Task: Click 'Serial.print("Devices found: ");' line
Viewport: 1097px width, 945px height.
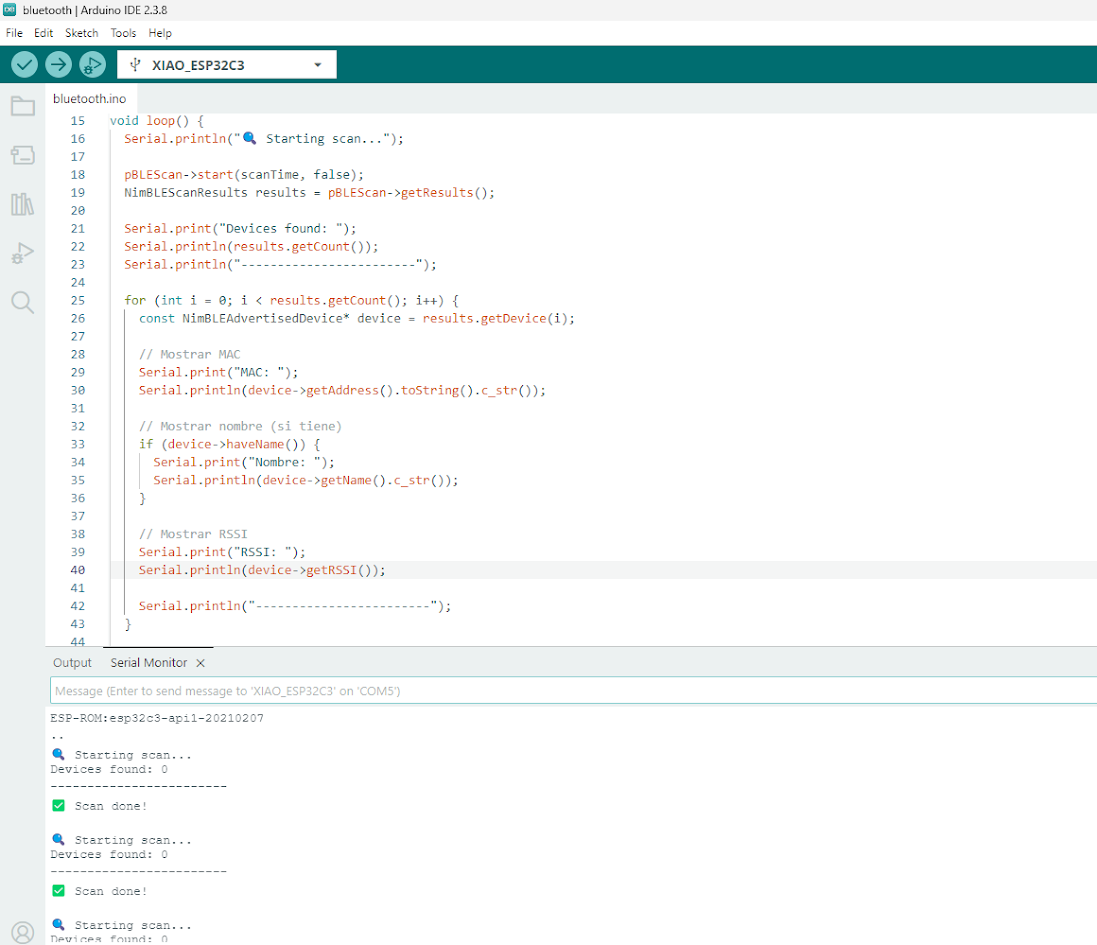Action: [x=240, y=229]
